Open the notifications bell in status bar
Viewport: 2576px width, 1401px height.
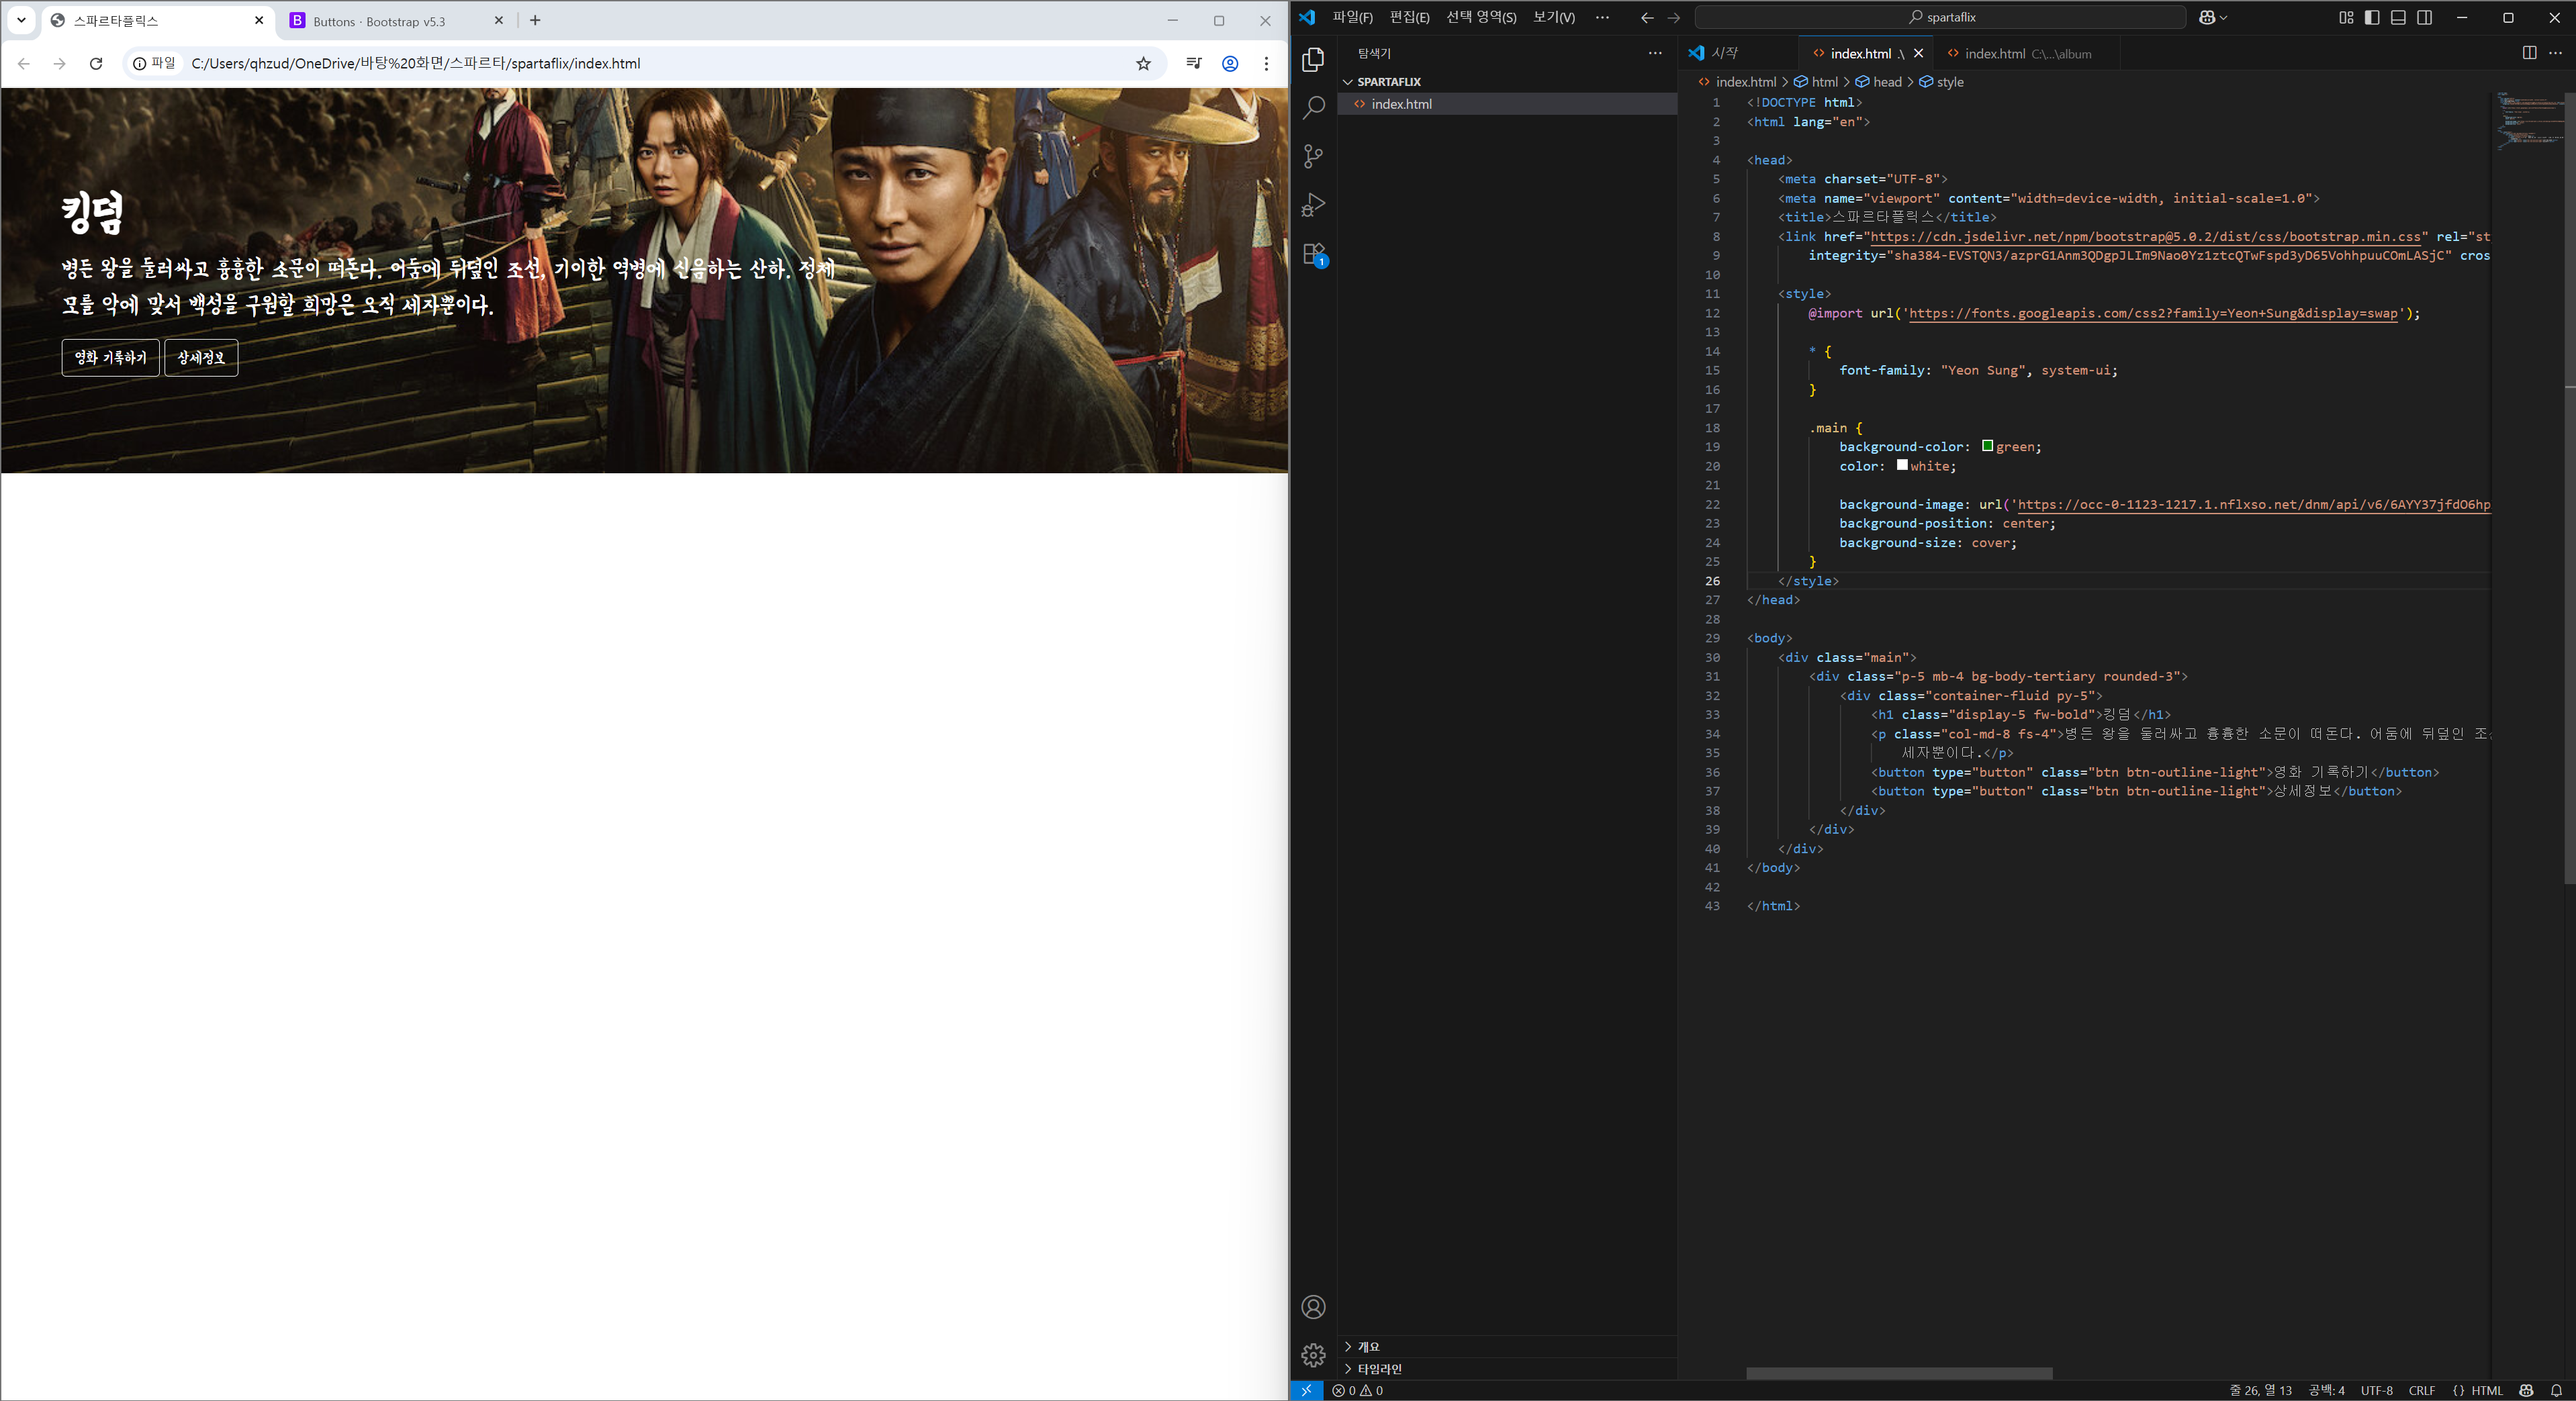click(x=2556, y=1390)
